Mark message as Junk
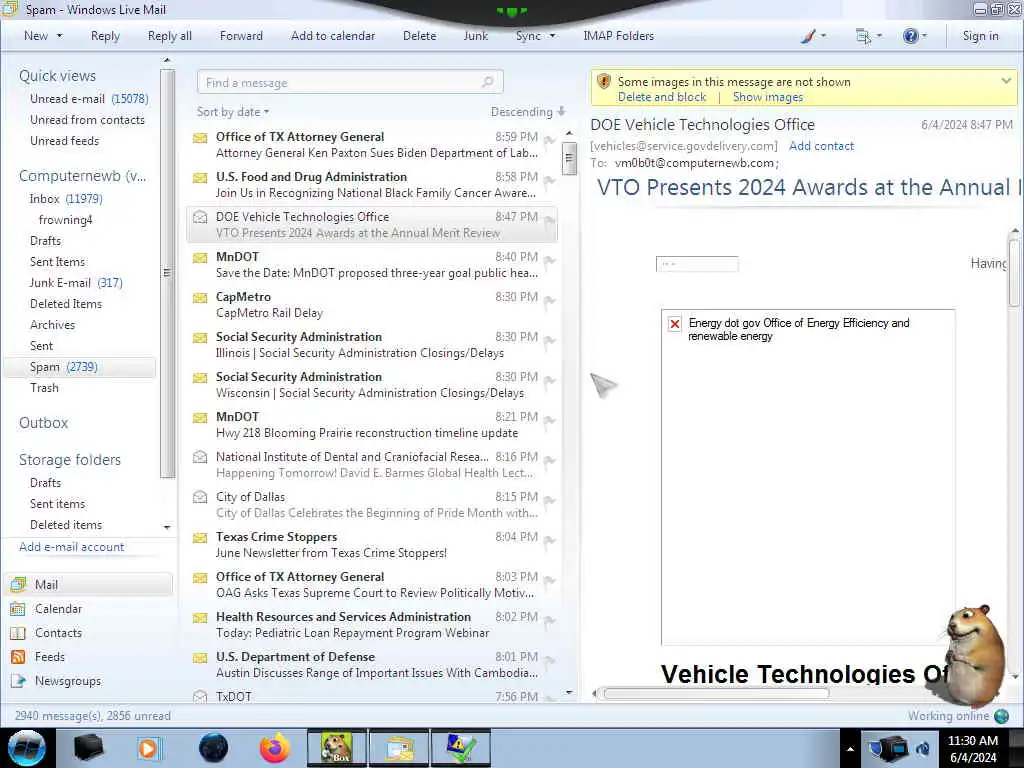1024x768 pixels. click(475, 36)
